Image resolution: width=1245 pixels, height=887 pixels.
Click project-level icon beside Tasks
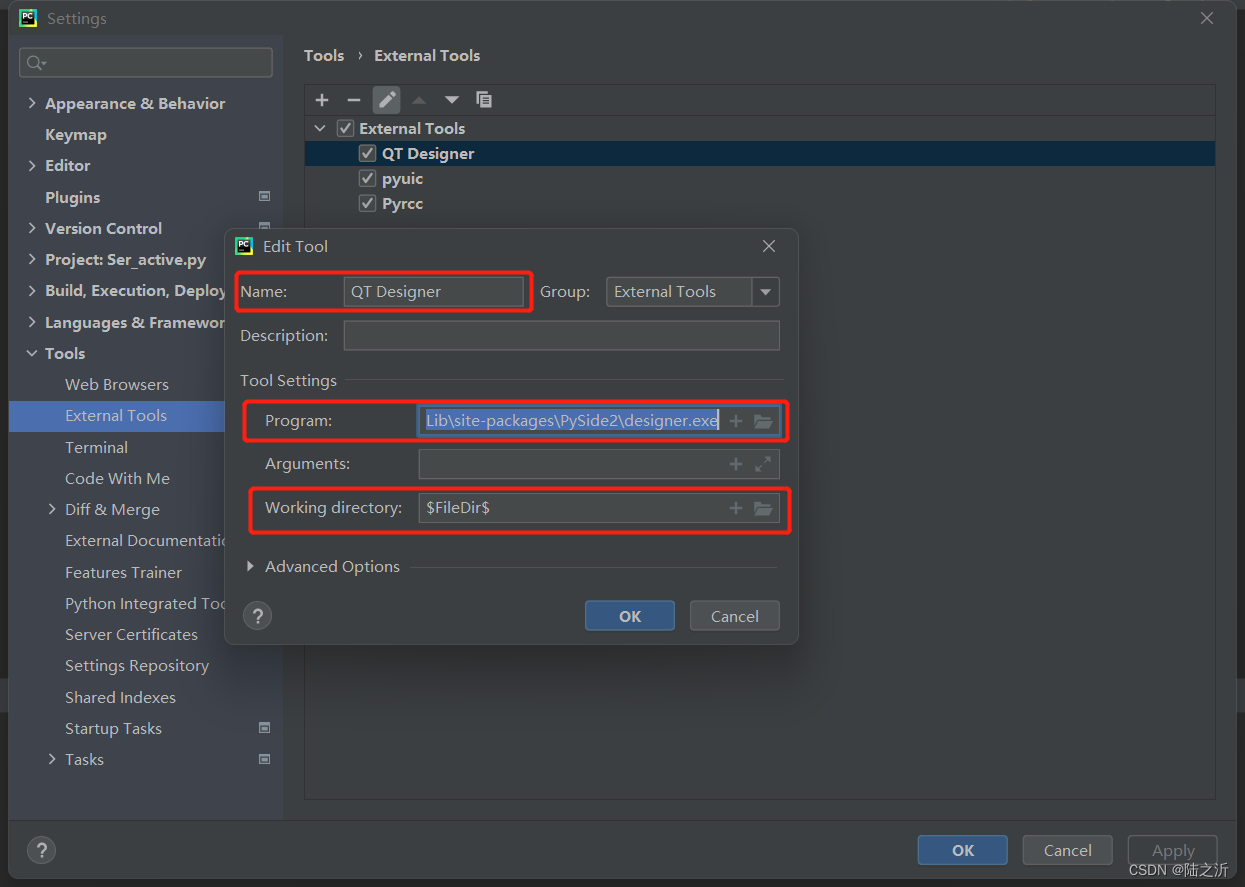click(264, 759)
